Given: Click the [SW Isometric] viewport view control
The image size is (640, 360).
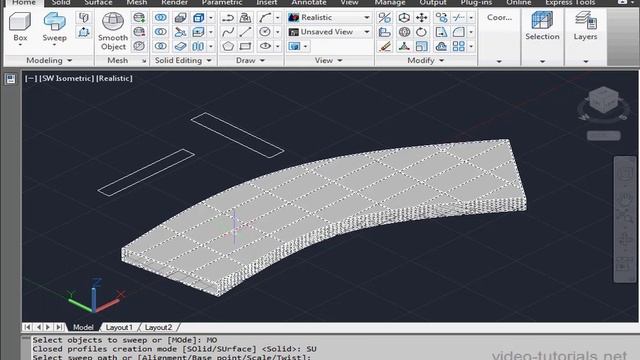Looking at the screenshot, I should pos(67,78).
